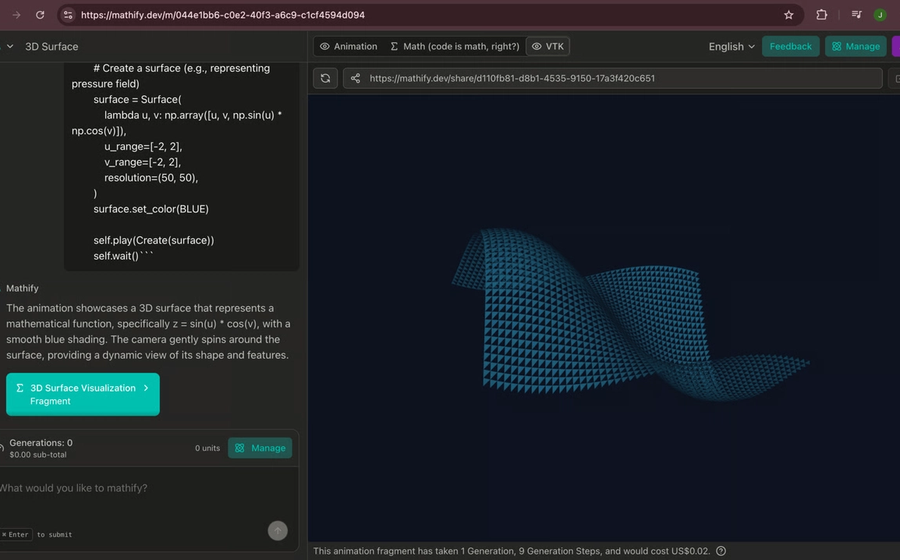Click the 3D Surface title
Viewport: 900px width, 560px height.
pos(52,46)
